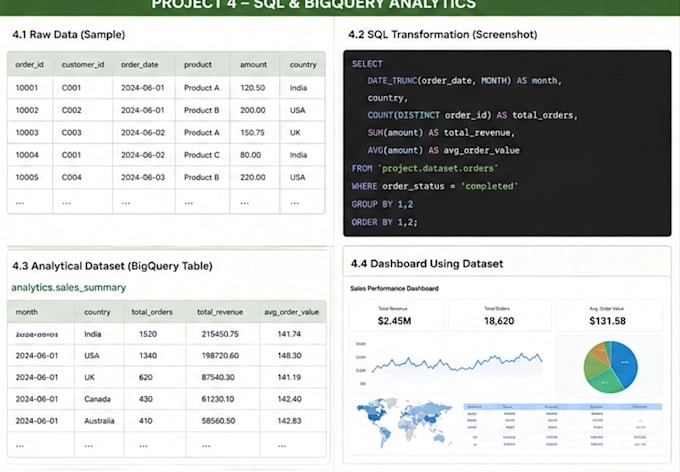The width and height of the screenshot is (680, 472).
Task: Click the "GROUP BY 1,2" line
Action: [382, 204]
